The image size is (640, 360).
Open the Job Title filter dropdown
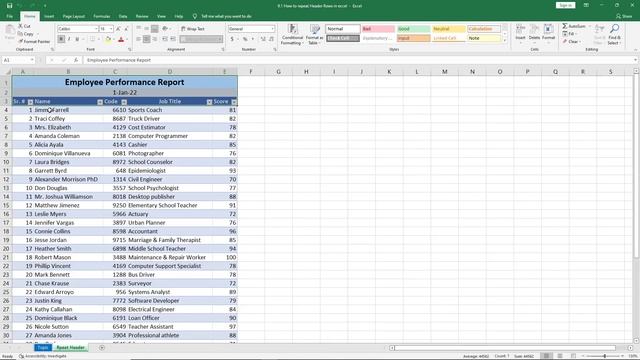(209, 102)
